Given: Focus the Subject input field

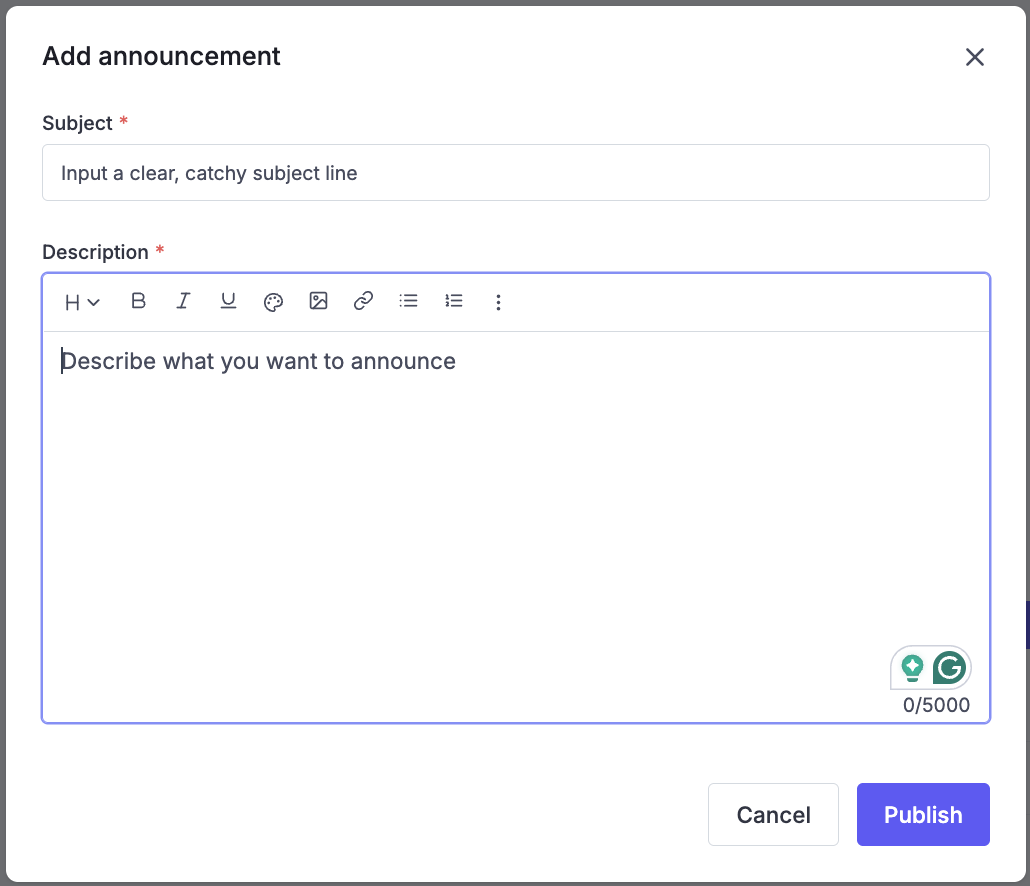Looking at the screenshot, I should [x=515, y=173].
